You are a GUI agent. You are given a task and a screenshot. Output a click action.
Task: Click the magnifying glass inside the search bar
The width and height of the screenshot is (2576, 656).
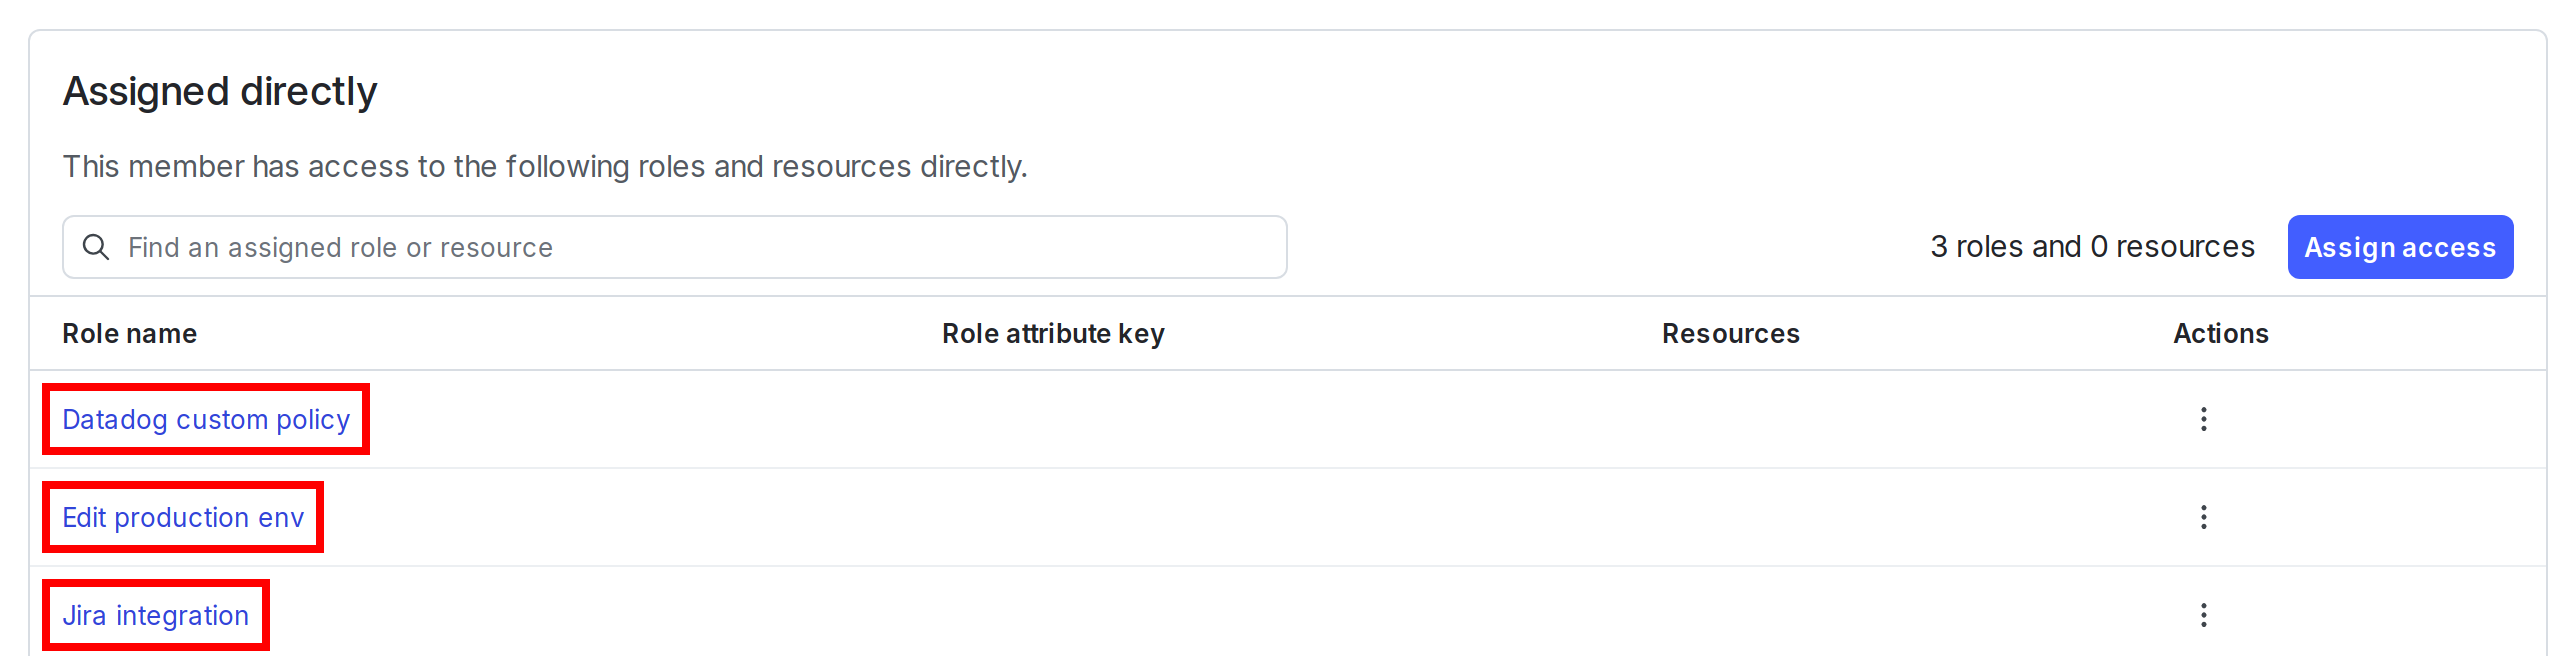(x=97, y=247)
